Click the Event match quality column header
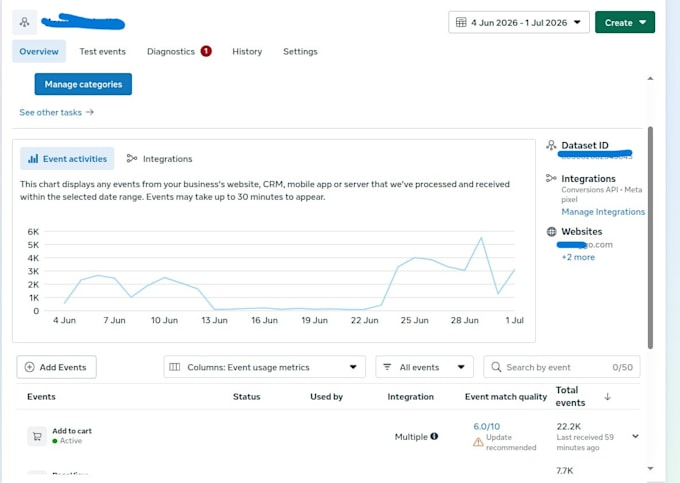The width and height of the screenshot is (680, 483). pyautogui.click(x=506, y=397)
